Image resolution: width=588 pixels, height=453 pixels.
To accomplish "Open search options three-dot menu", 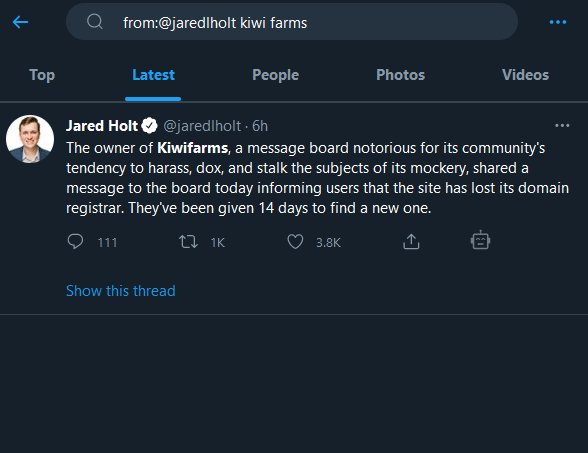I will pos(558,22).
